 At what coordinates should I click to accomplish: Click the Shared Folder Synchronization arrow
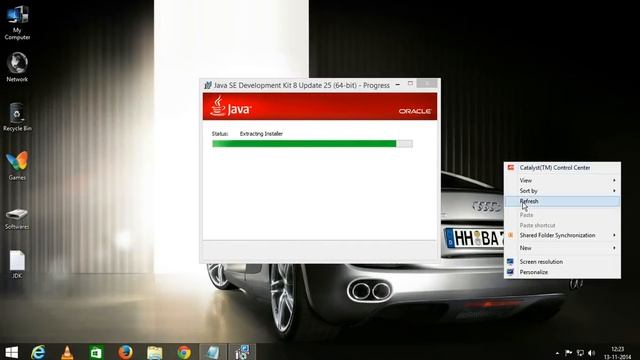614,236
